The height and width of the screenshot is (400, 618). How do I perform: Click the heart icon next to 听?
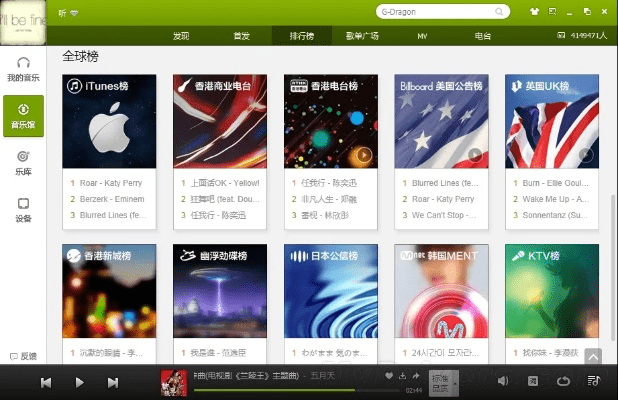click(x=74, y=13)
